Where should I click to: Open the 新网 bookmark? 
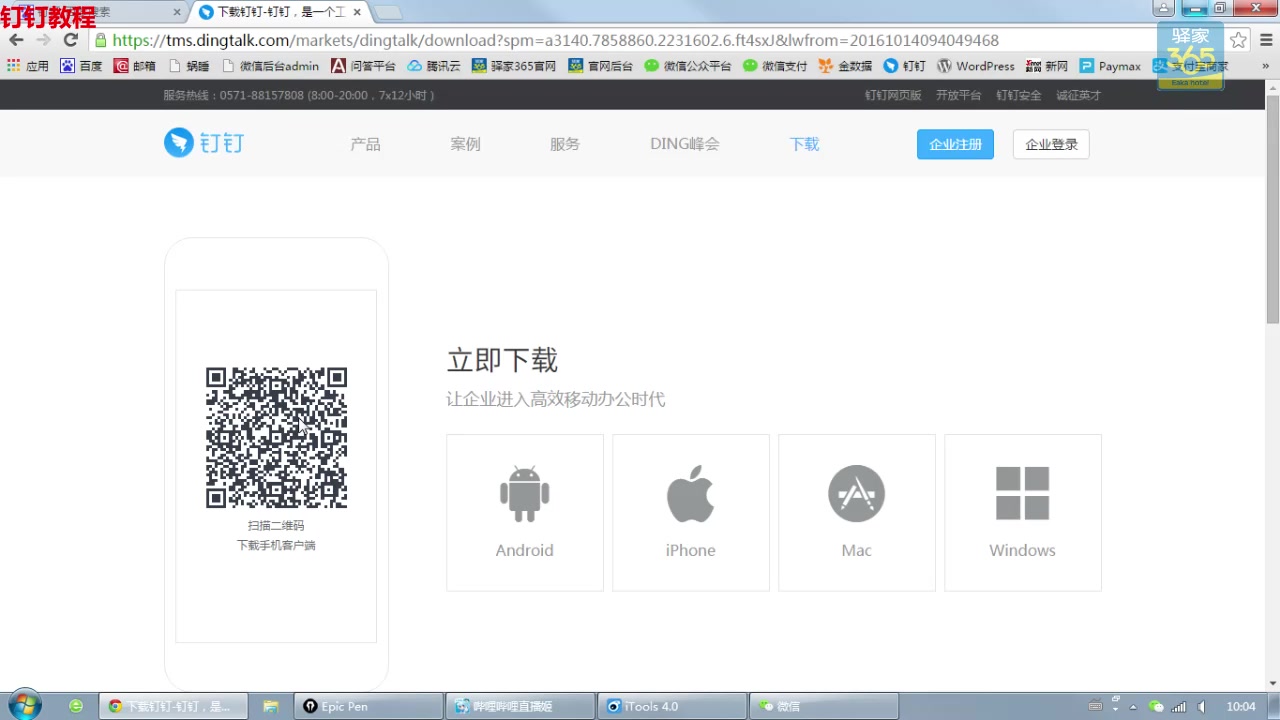pos(1046,66)
